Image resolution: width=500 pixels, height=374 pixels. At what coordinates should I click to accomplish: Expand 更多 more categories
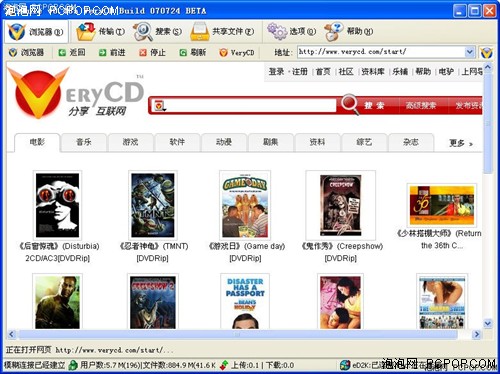click(x=461, y=143)
